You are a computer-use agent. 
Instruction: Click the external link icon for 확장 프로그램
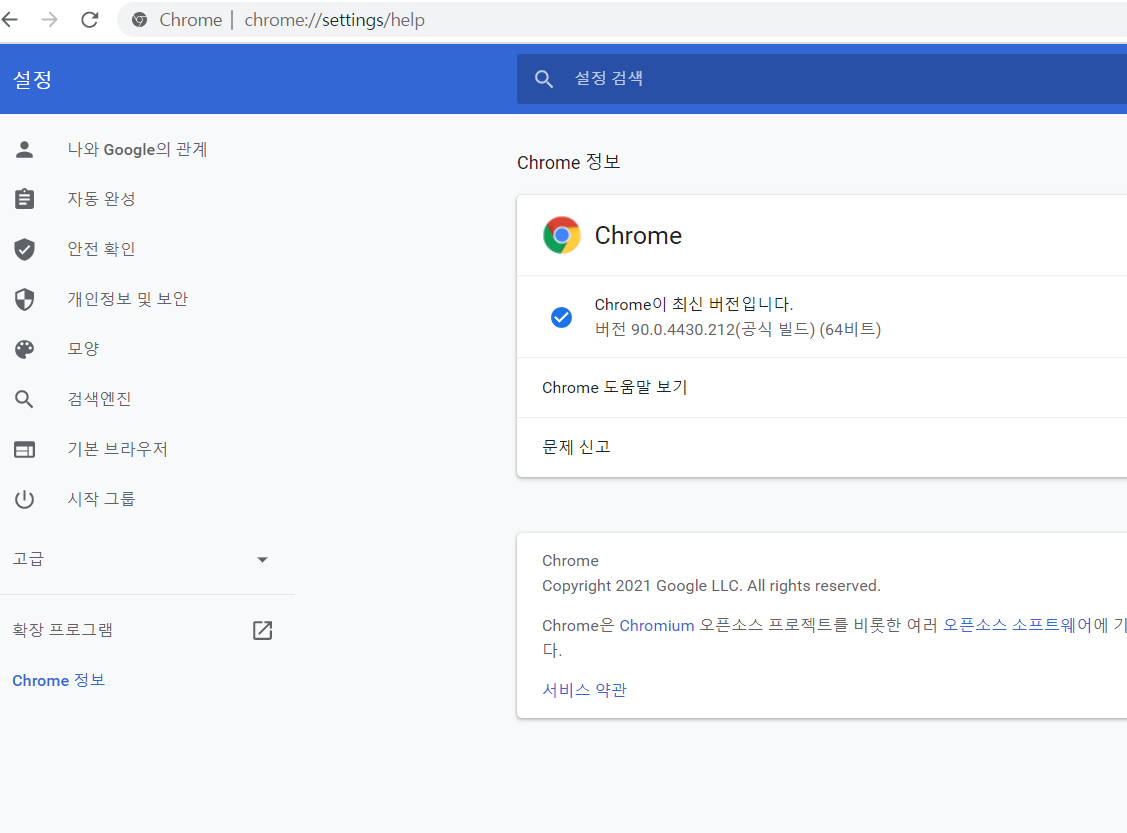coord(262,630)
